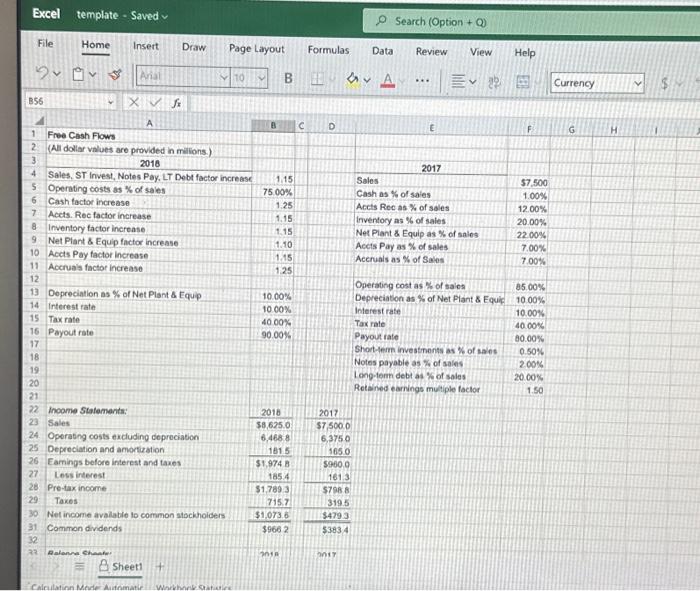Click the Select All corner triangle
700x591 pixels.
click(40, 121)
